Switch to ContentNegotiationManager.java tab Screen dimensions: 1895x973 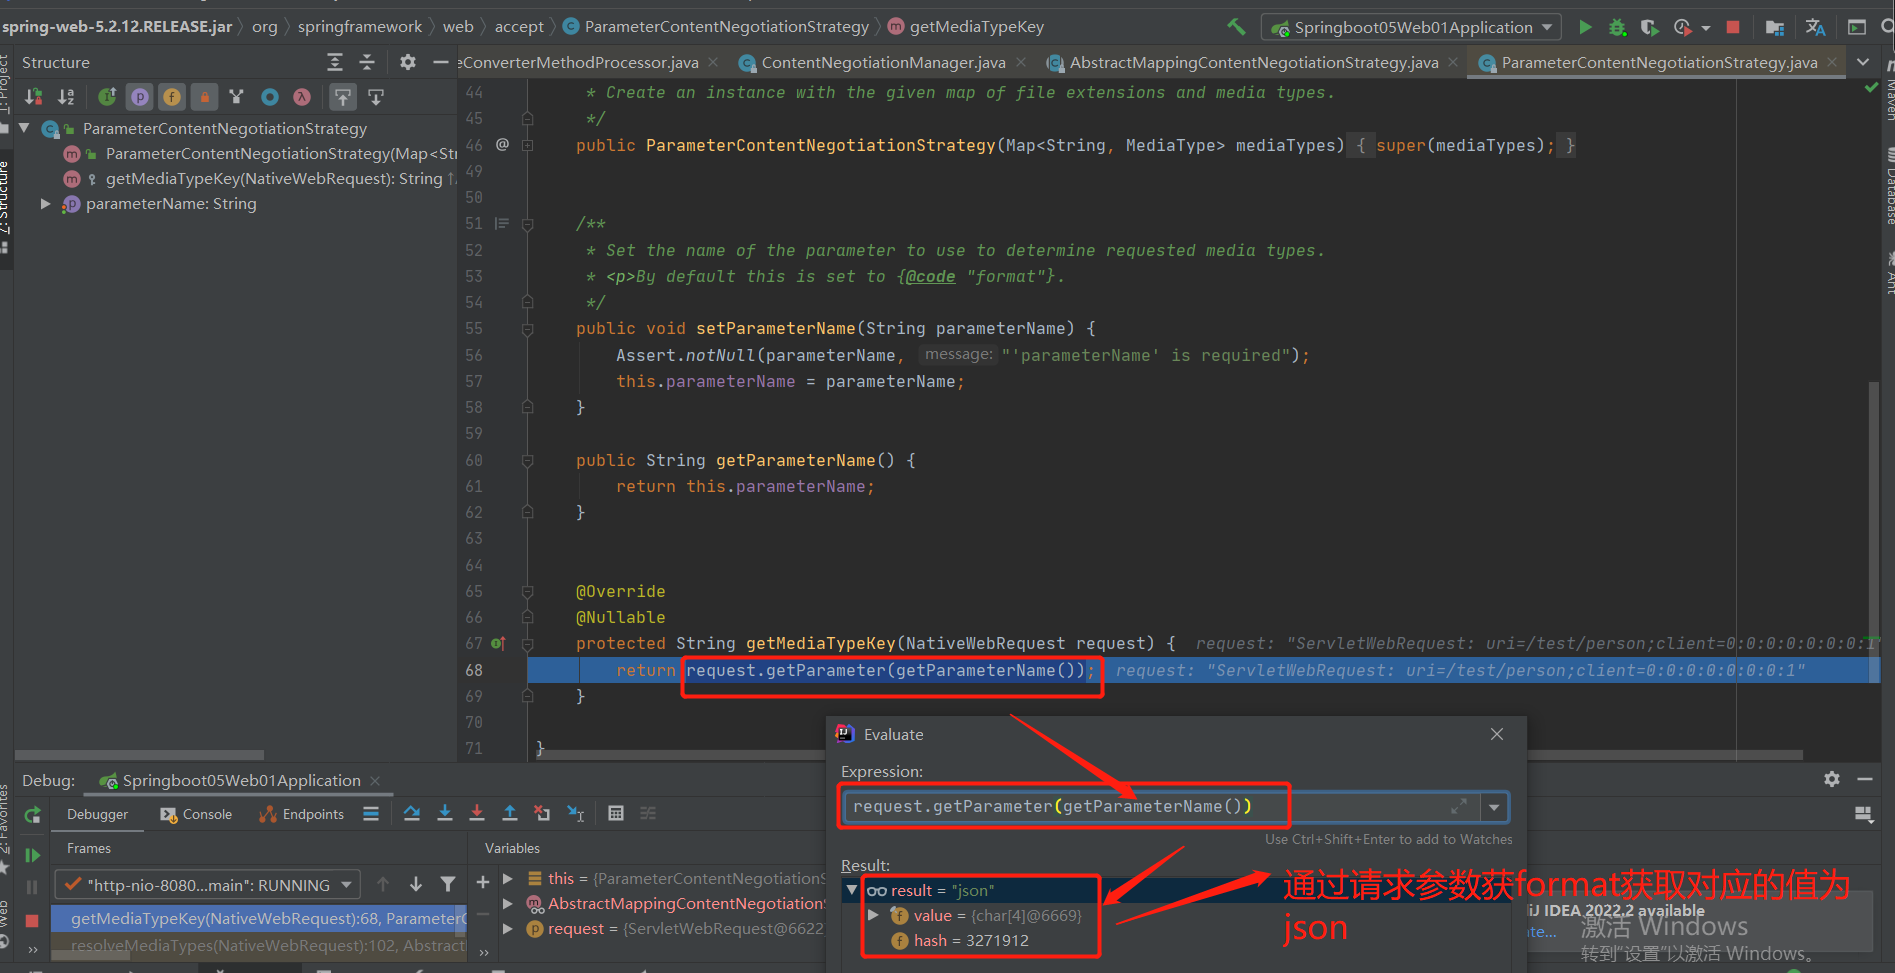883,62
